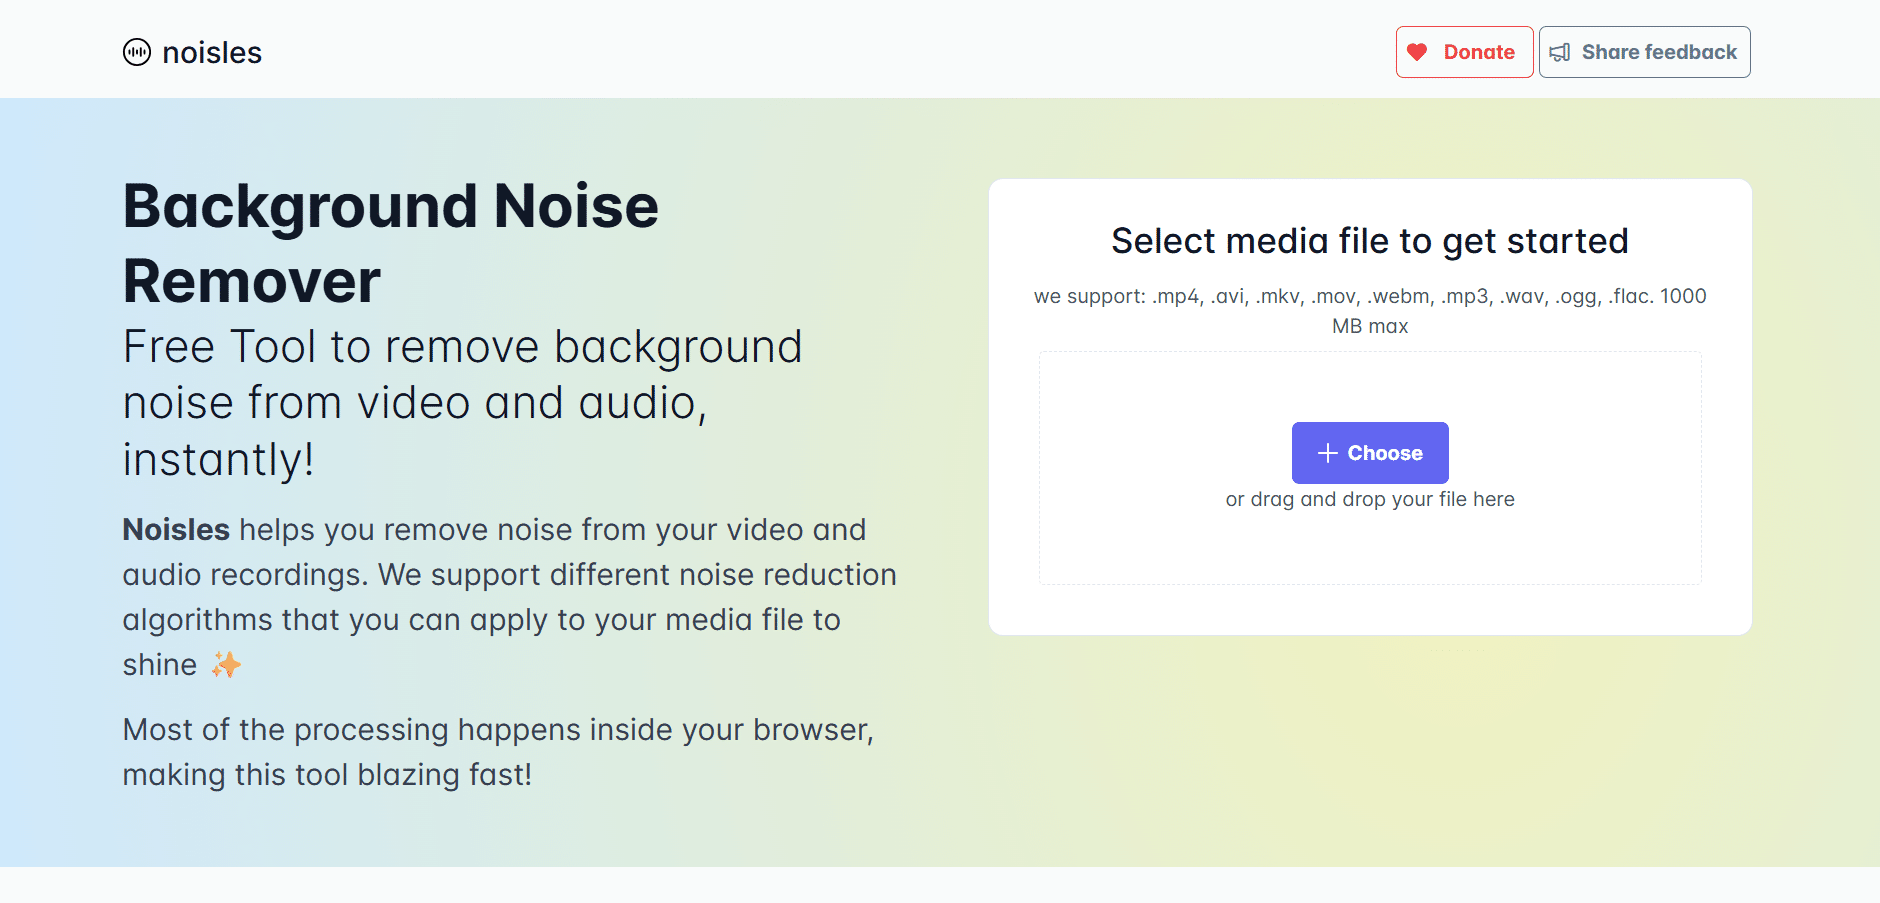Select the heading 'Background Noise Remover'

point(391,243)
